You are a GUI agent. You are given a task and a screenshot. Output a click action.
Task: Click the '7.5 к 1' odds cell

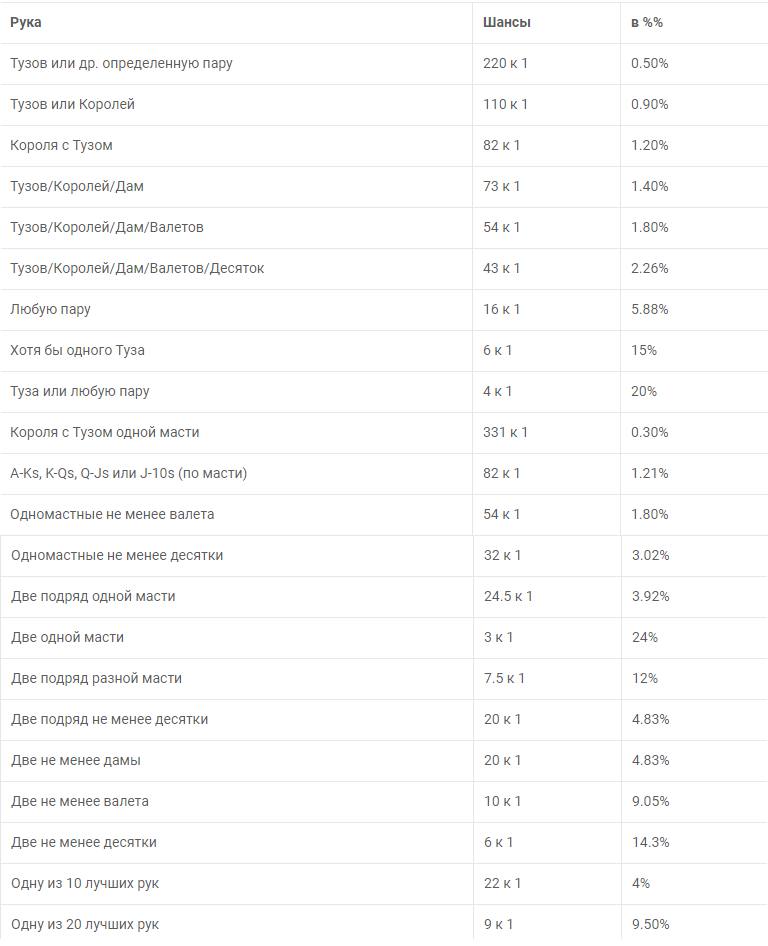coord(504,678)
